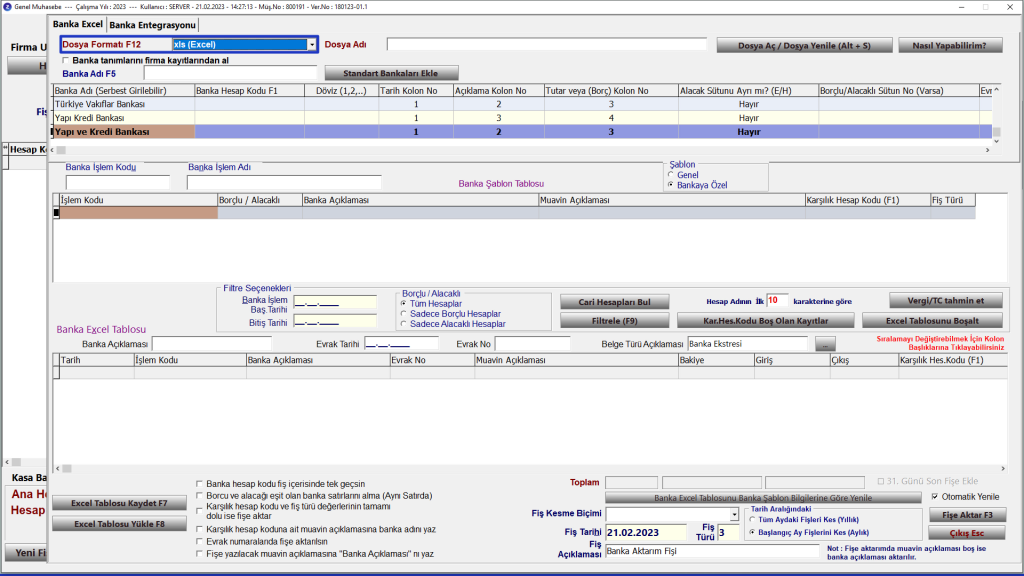Click the Hesap Adının İlk karakter count field
The height and width of the screenshot is (576, 1024).
(x=777, y=300)
